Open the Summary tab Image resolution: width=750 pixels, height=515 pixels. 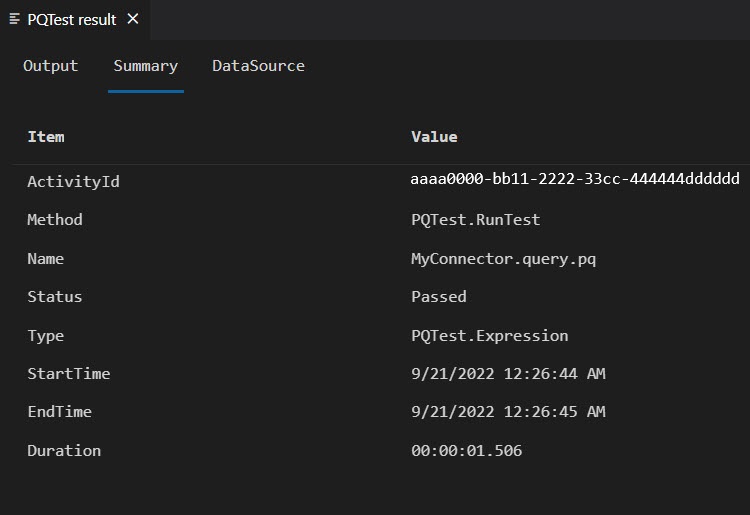click(145, 66)
